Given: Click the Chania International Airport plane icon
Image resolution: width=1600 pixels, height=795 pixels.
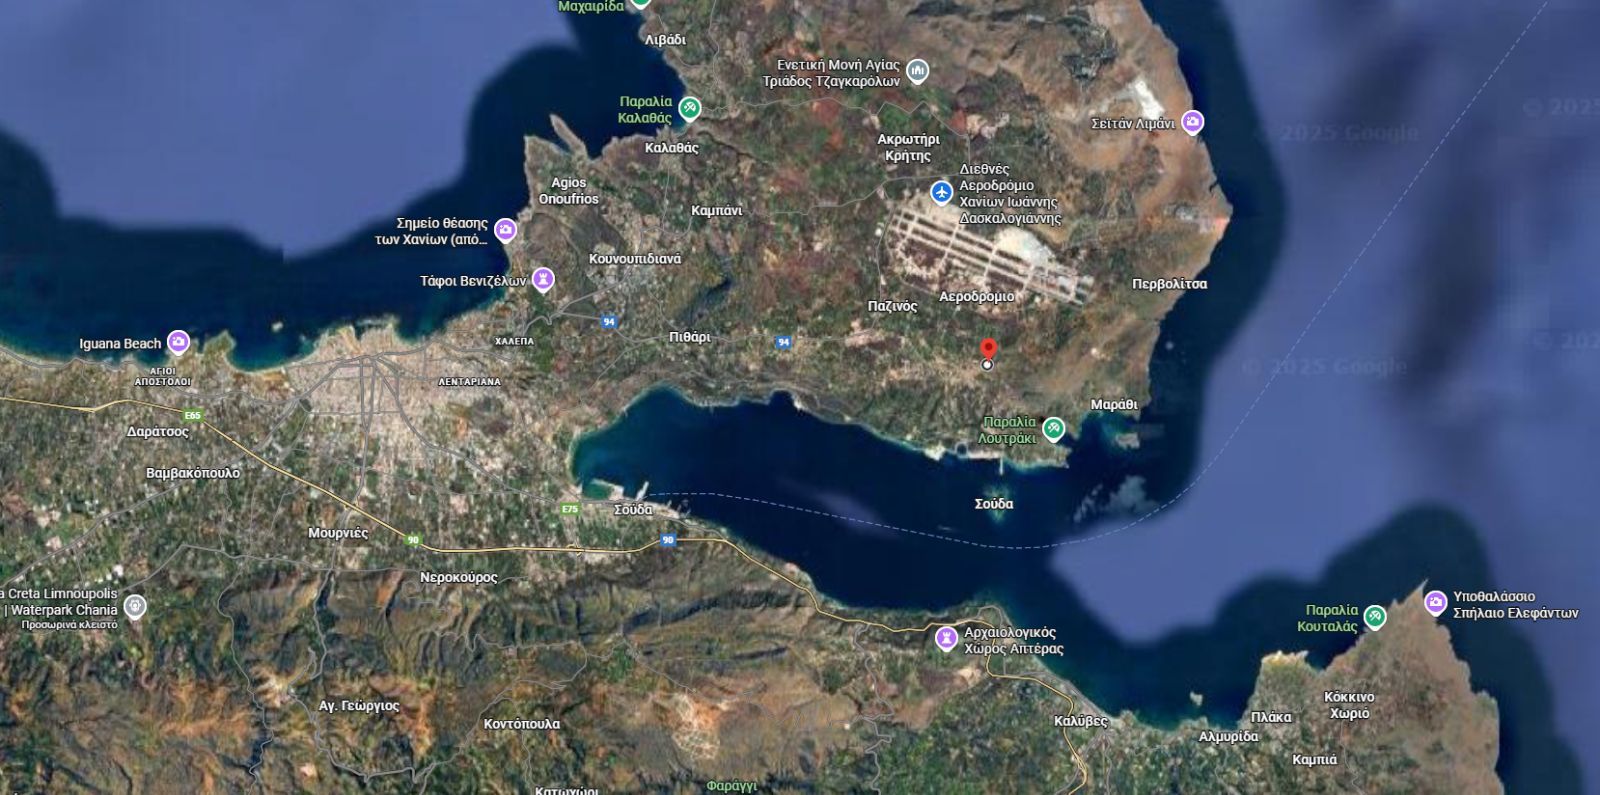Looking at the screenshot, I should (941, 192).
